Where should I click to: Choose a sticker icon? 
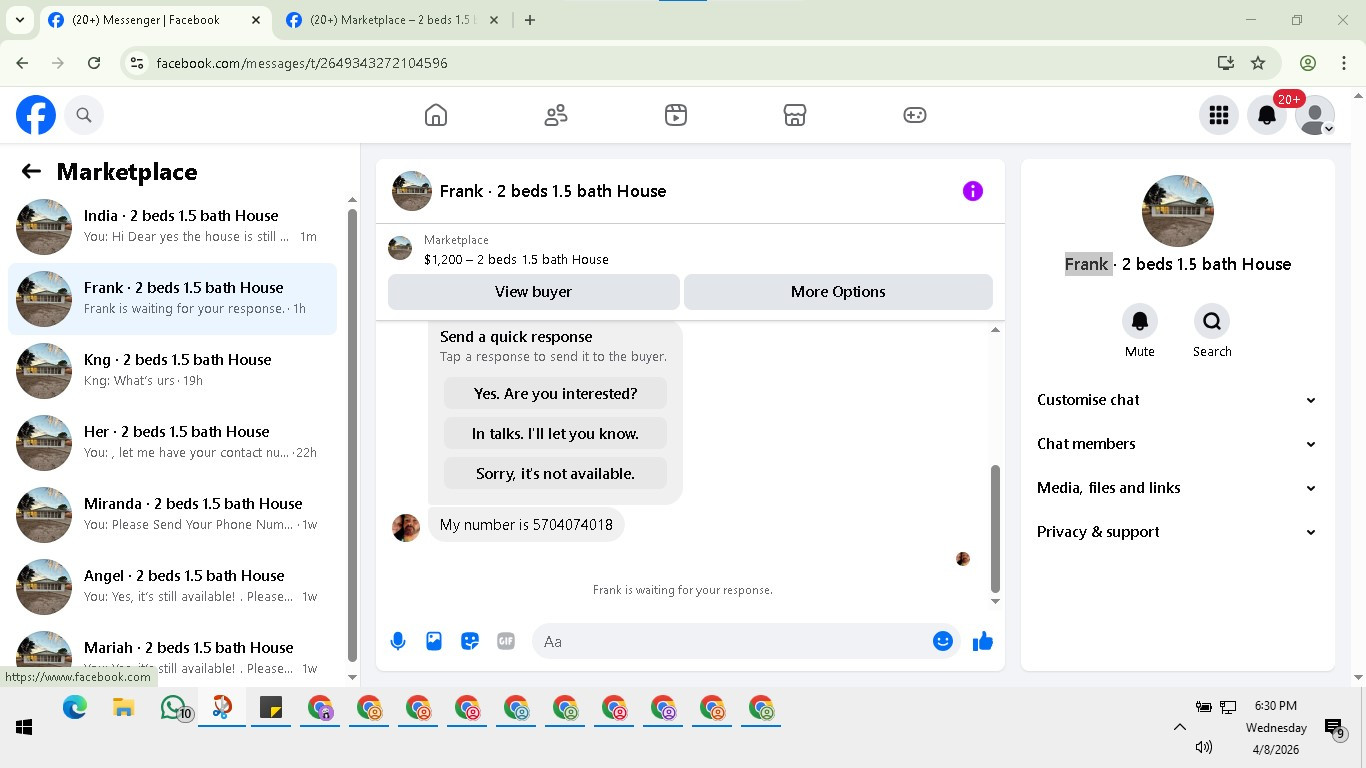(x=470, y=641)
